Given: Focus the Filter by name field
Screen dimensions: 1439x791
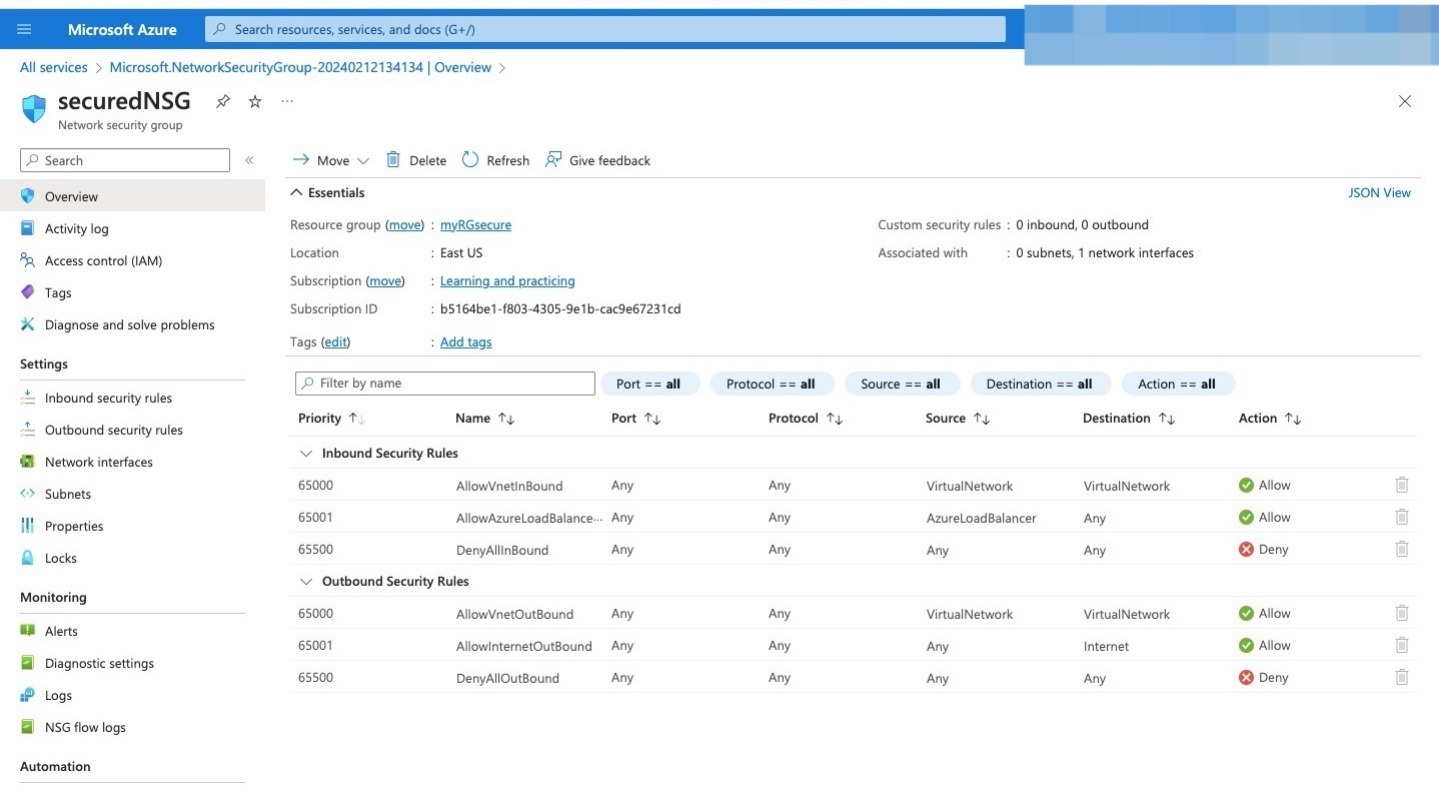Looking at the screenshot, I should 445,383.
